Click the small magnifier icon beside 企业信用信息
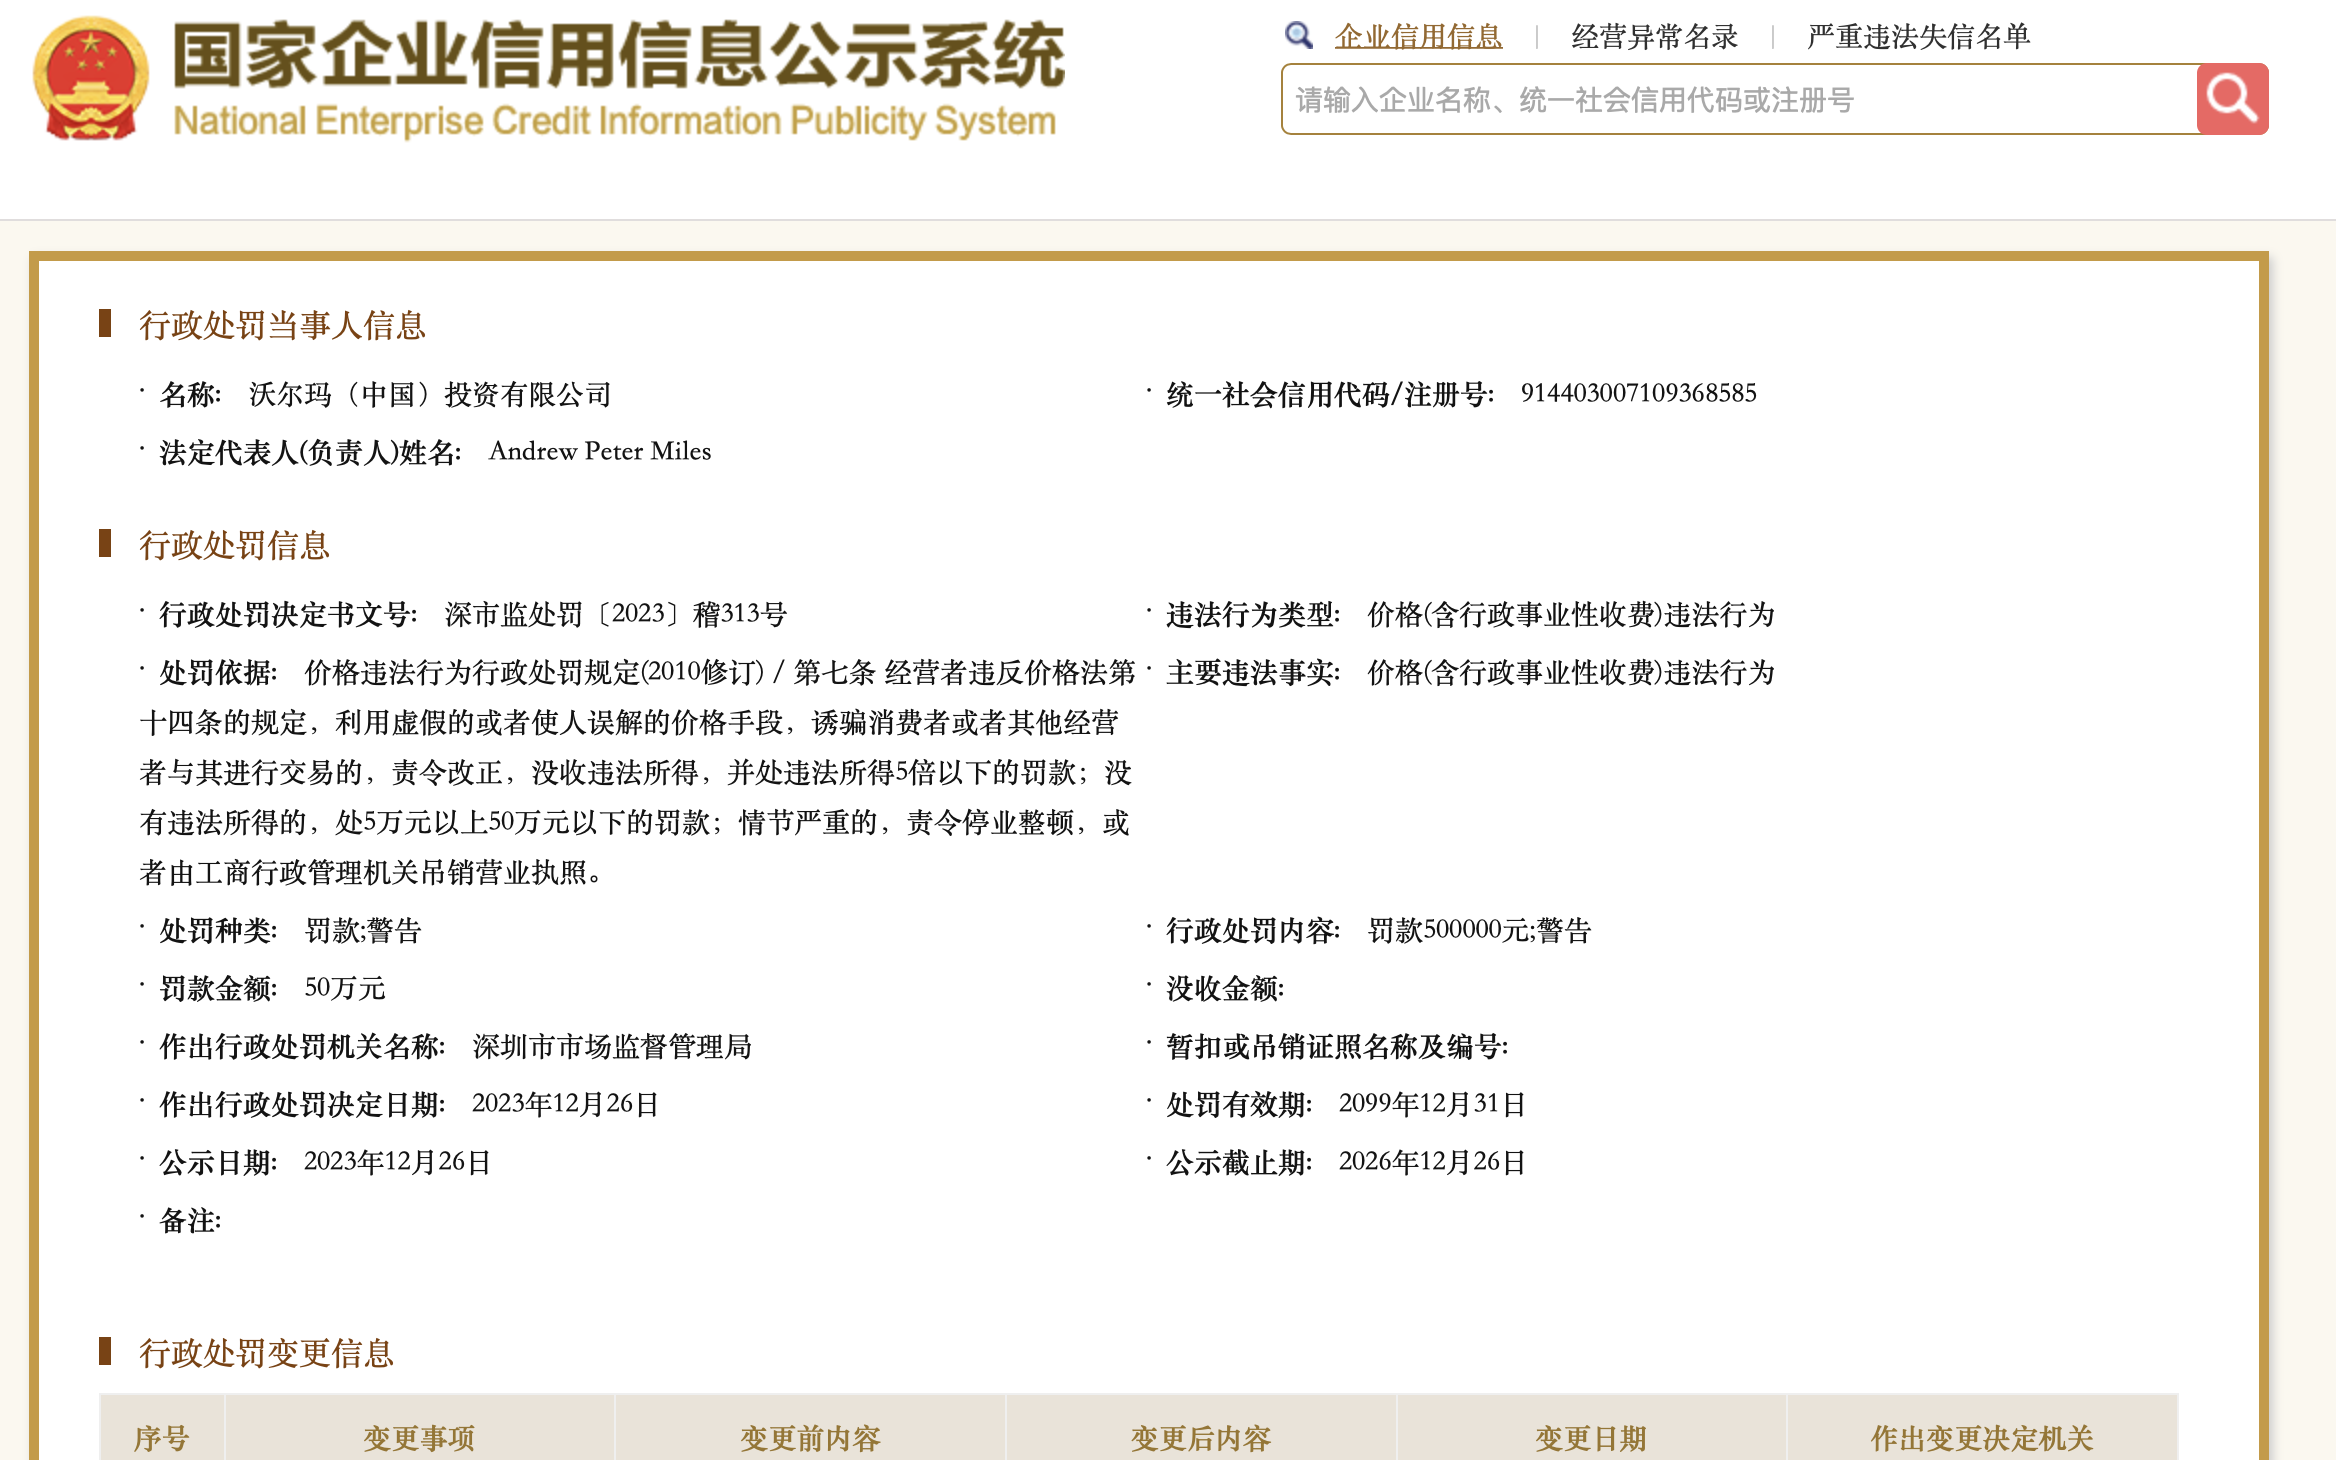2336x1460 pixels. tap(1298, 36)
